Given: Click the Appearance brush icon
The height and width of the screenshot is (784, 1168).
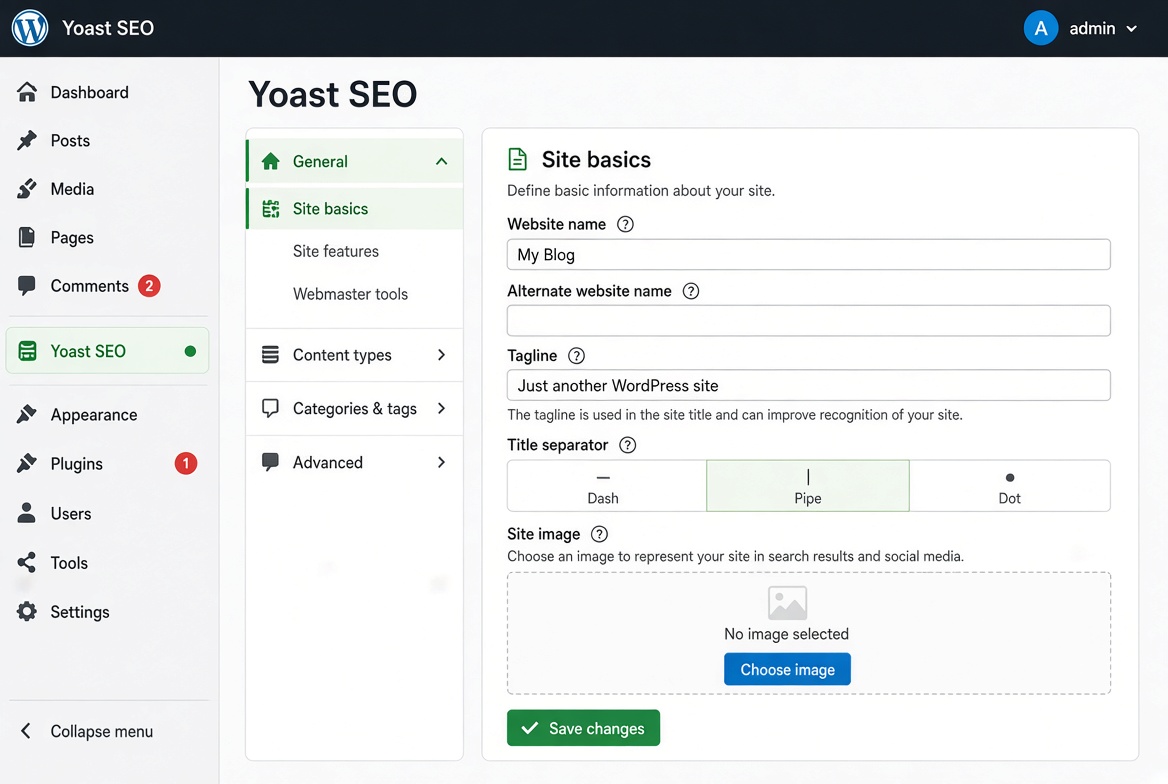Looking at the screenshot, I should 27,414.
